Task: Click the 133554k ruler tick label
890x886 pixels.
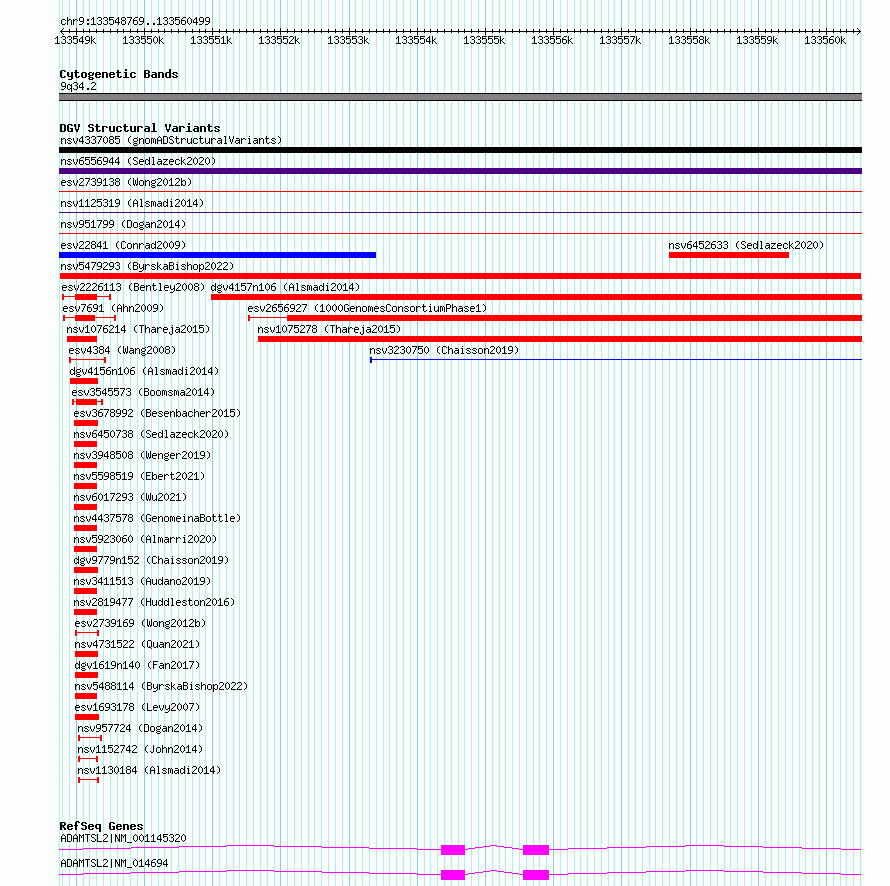Action: click(x=416, y=40)
